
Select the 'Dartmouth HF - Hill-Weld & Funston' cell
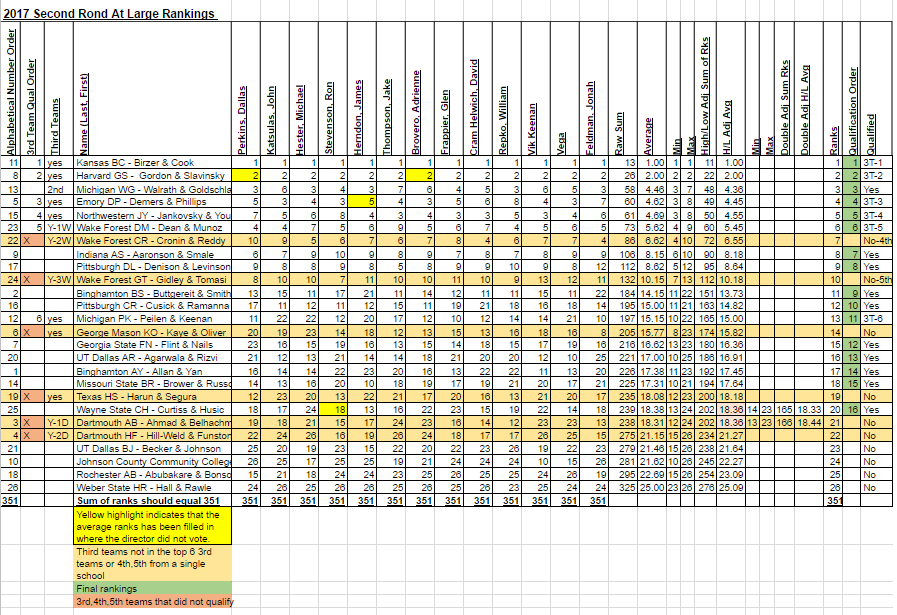tap(152, 435)
